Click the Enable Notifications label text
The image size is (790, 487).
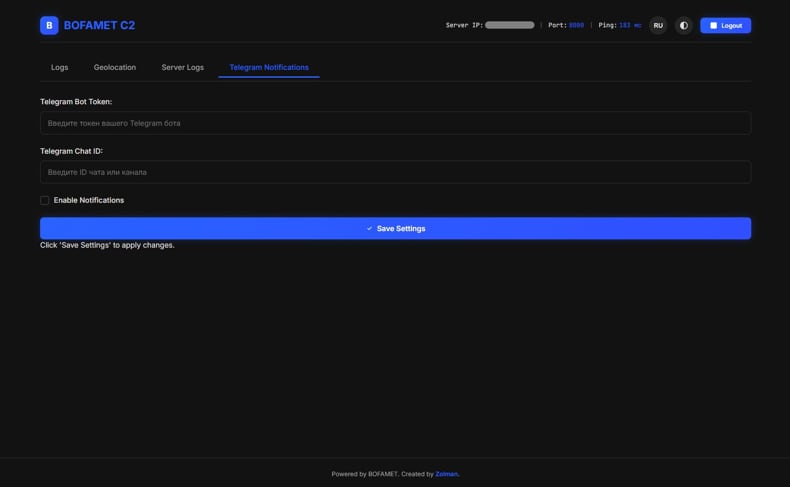[89, 200]
